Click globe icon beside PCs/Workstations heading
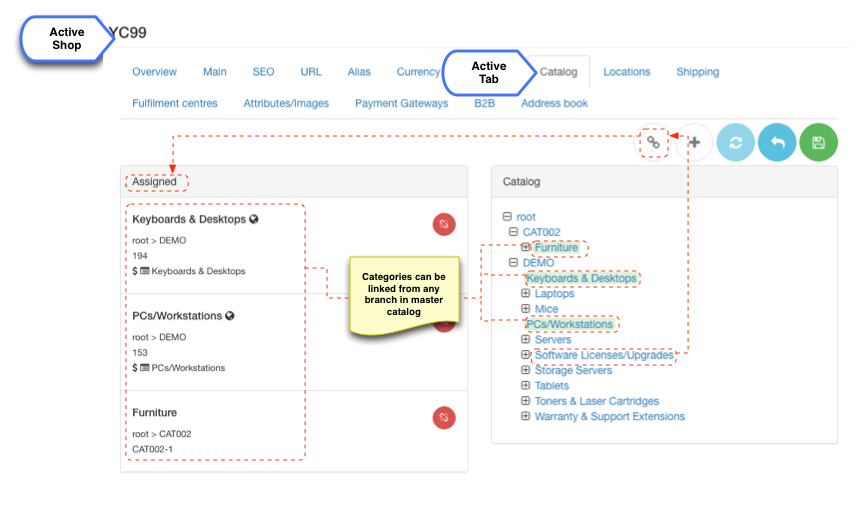 click(230, 315)
